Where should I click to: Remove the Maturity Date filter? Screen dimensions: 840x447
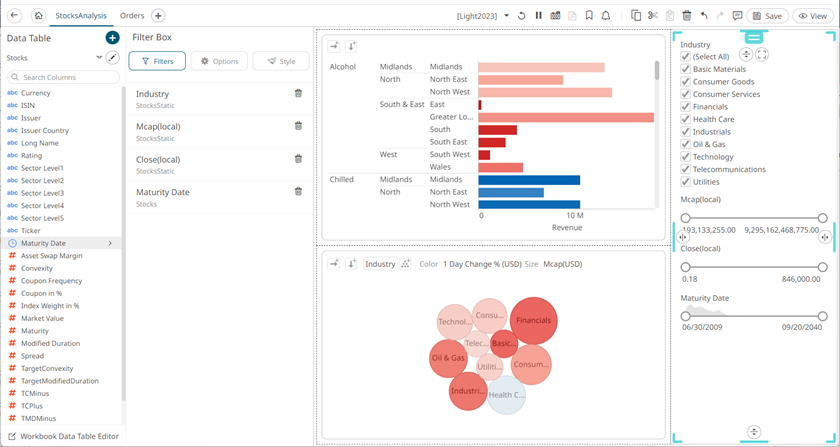click(298, 192)
